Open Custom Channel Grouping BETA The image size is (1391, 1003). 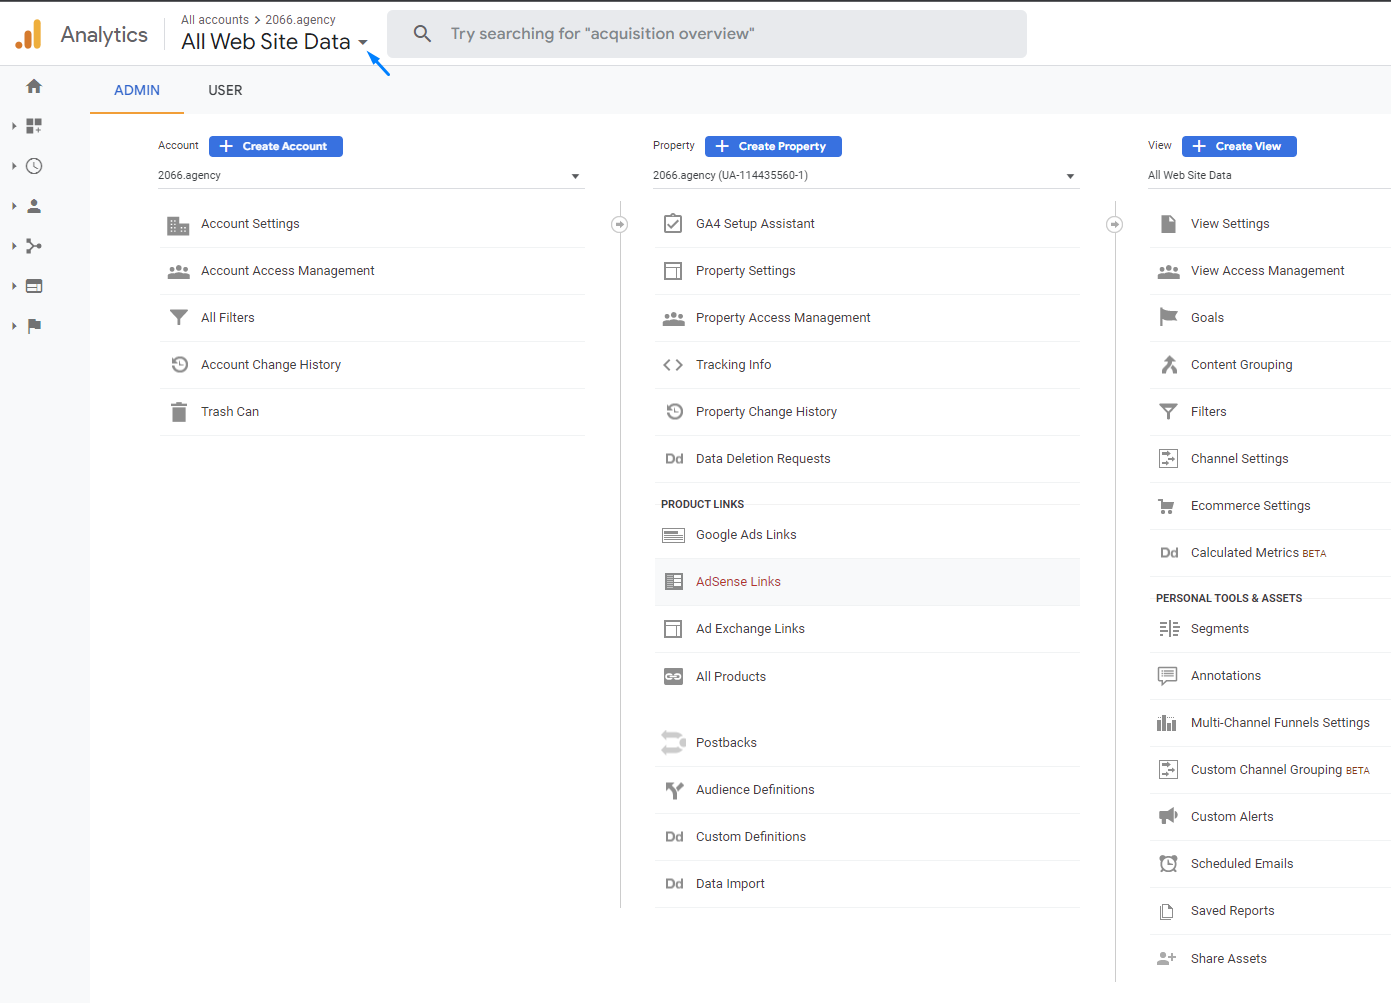pos(1270,770)
